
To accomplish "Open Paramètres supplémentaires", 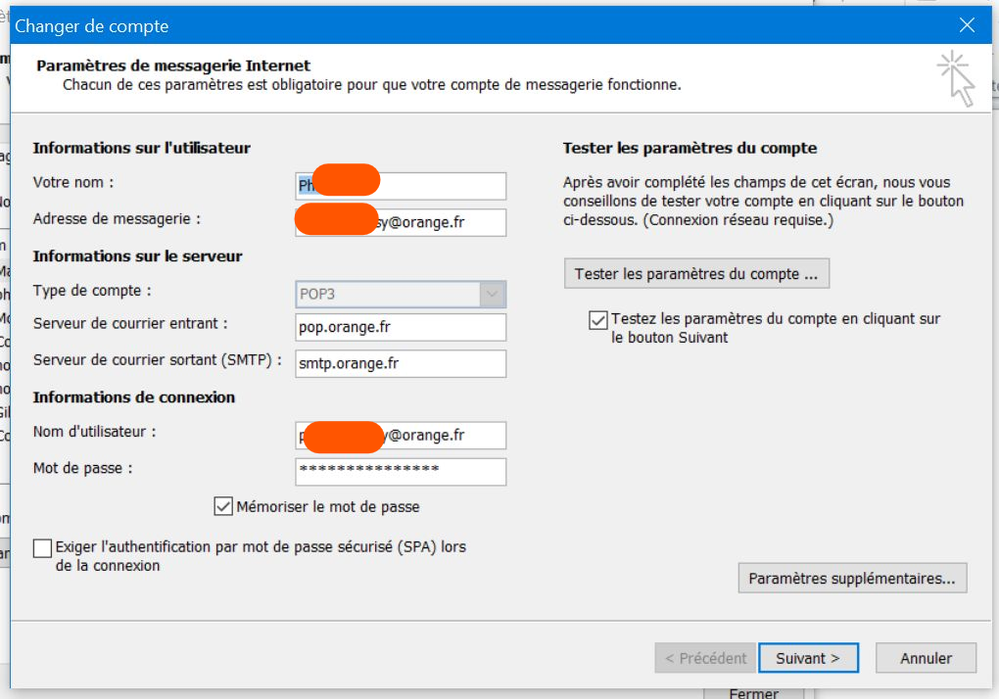I will point(851,578).
